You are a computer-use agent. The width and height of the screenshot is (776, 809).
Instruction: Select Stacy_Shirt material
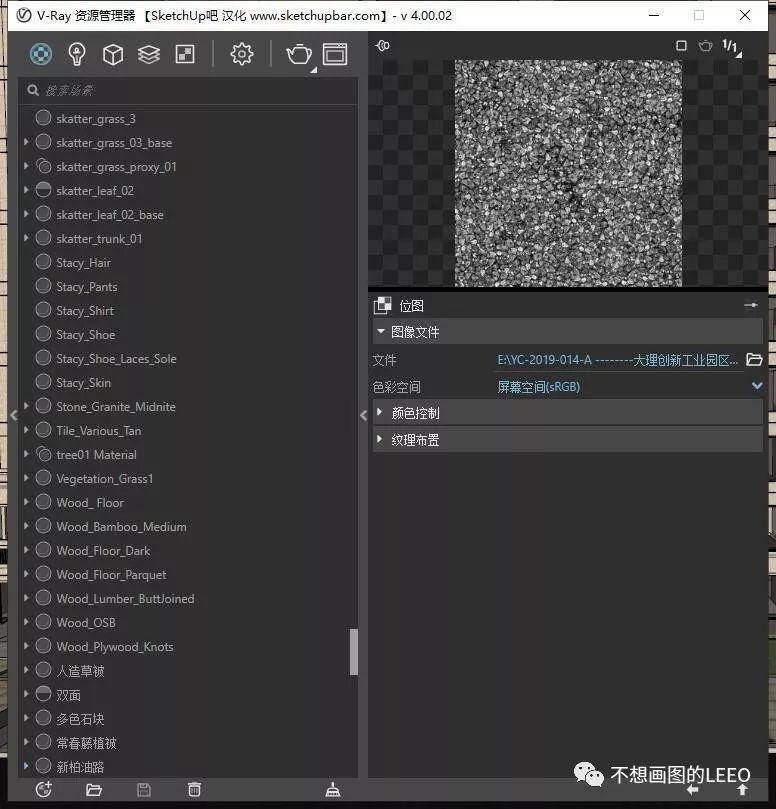point(85,311)
